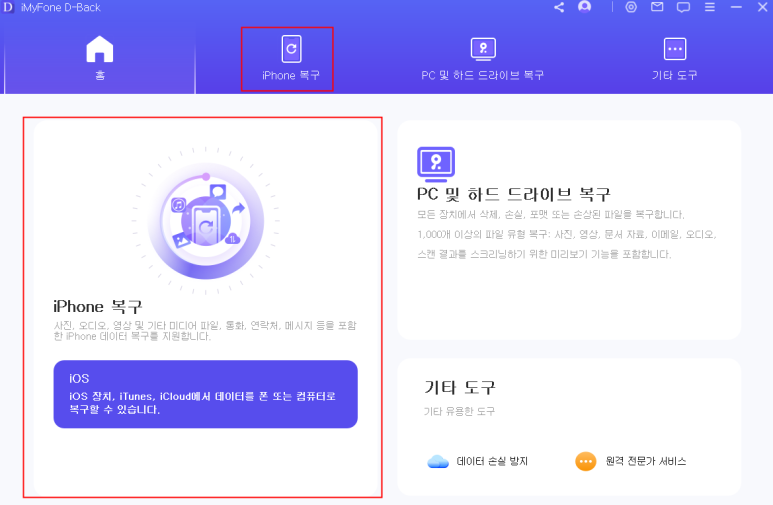Image resolution: width=773 pixels, height=505 pixels.
Task: Open the 홈 tab
Action: [100, 58]
